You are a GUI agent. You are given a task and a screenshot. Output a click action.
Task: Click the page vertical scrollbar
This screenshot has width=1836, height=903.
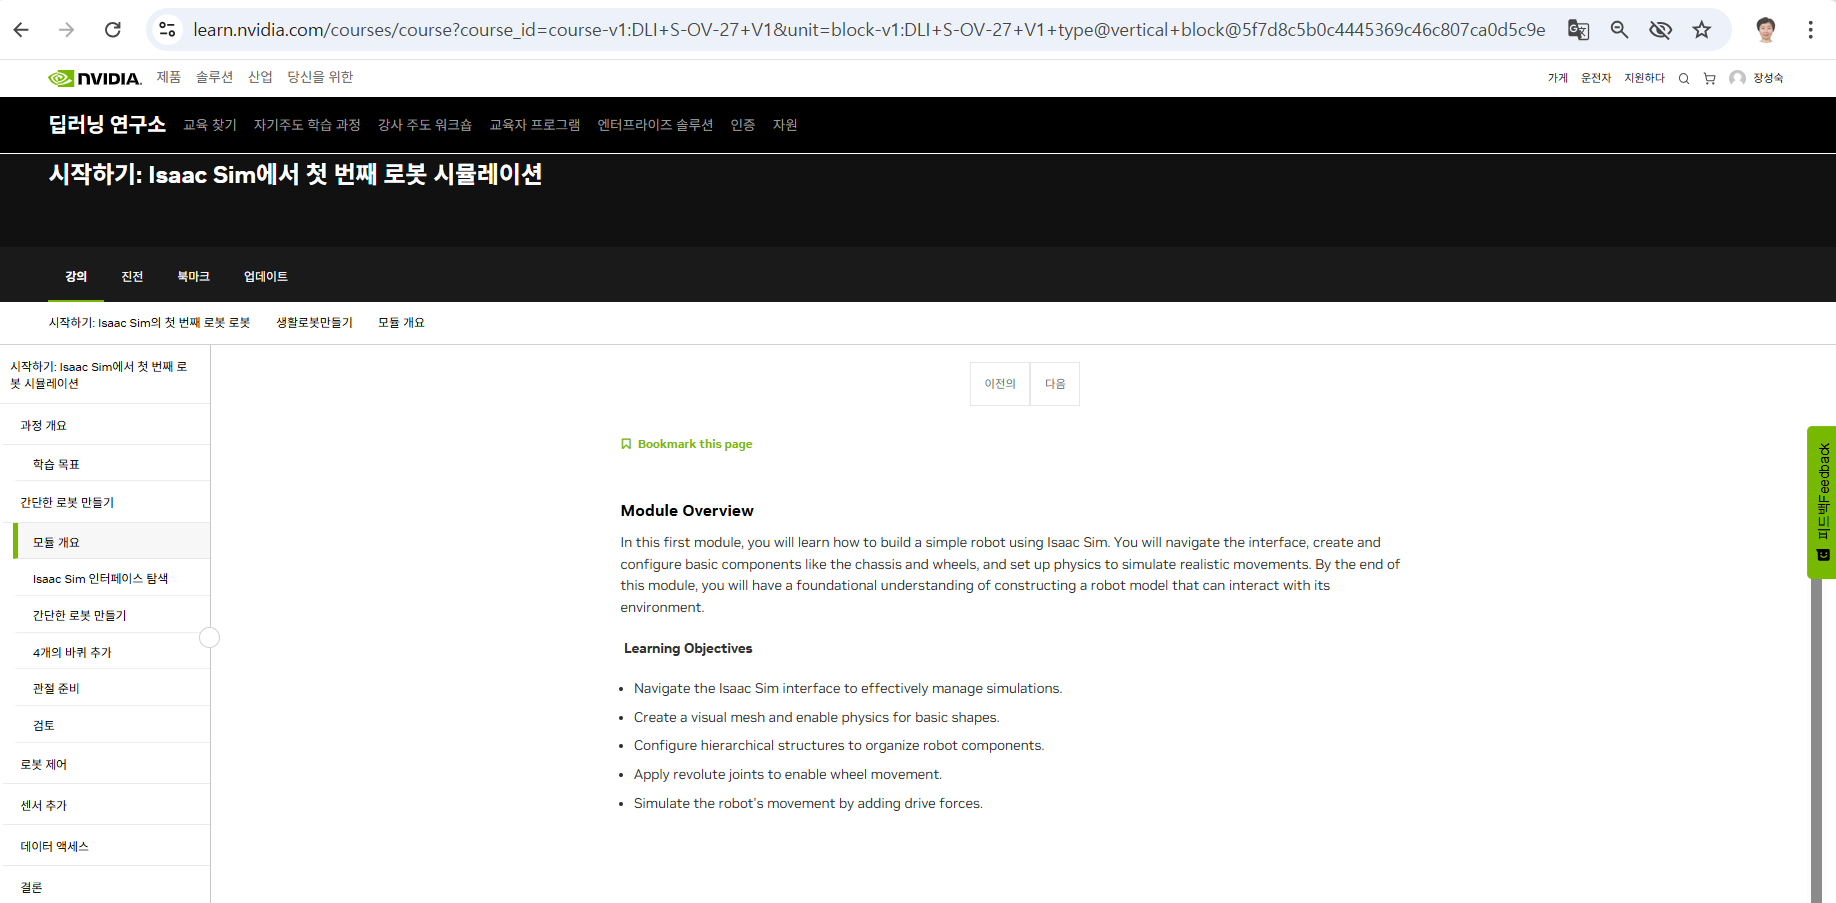coord(1816,740)
